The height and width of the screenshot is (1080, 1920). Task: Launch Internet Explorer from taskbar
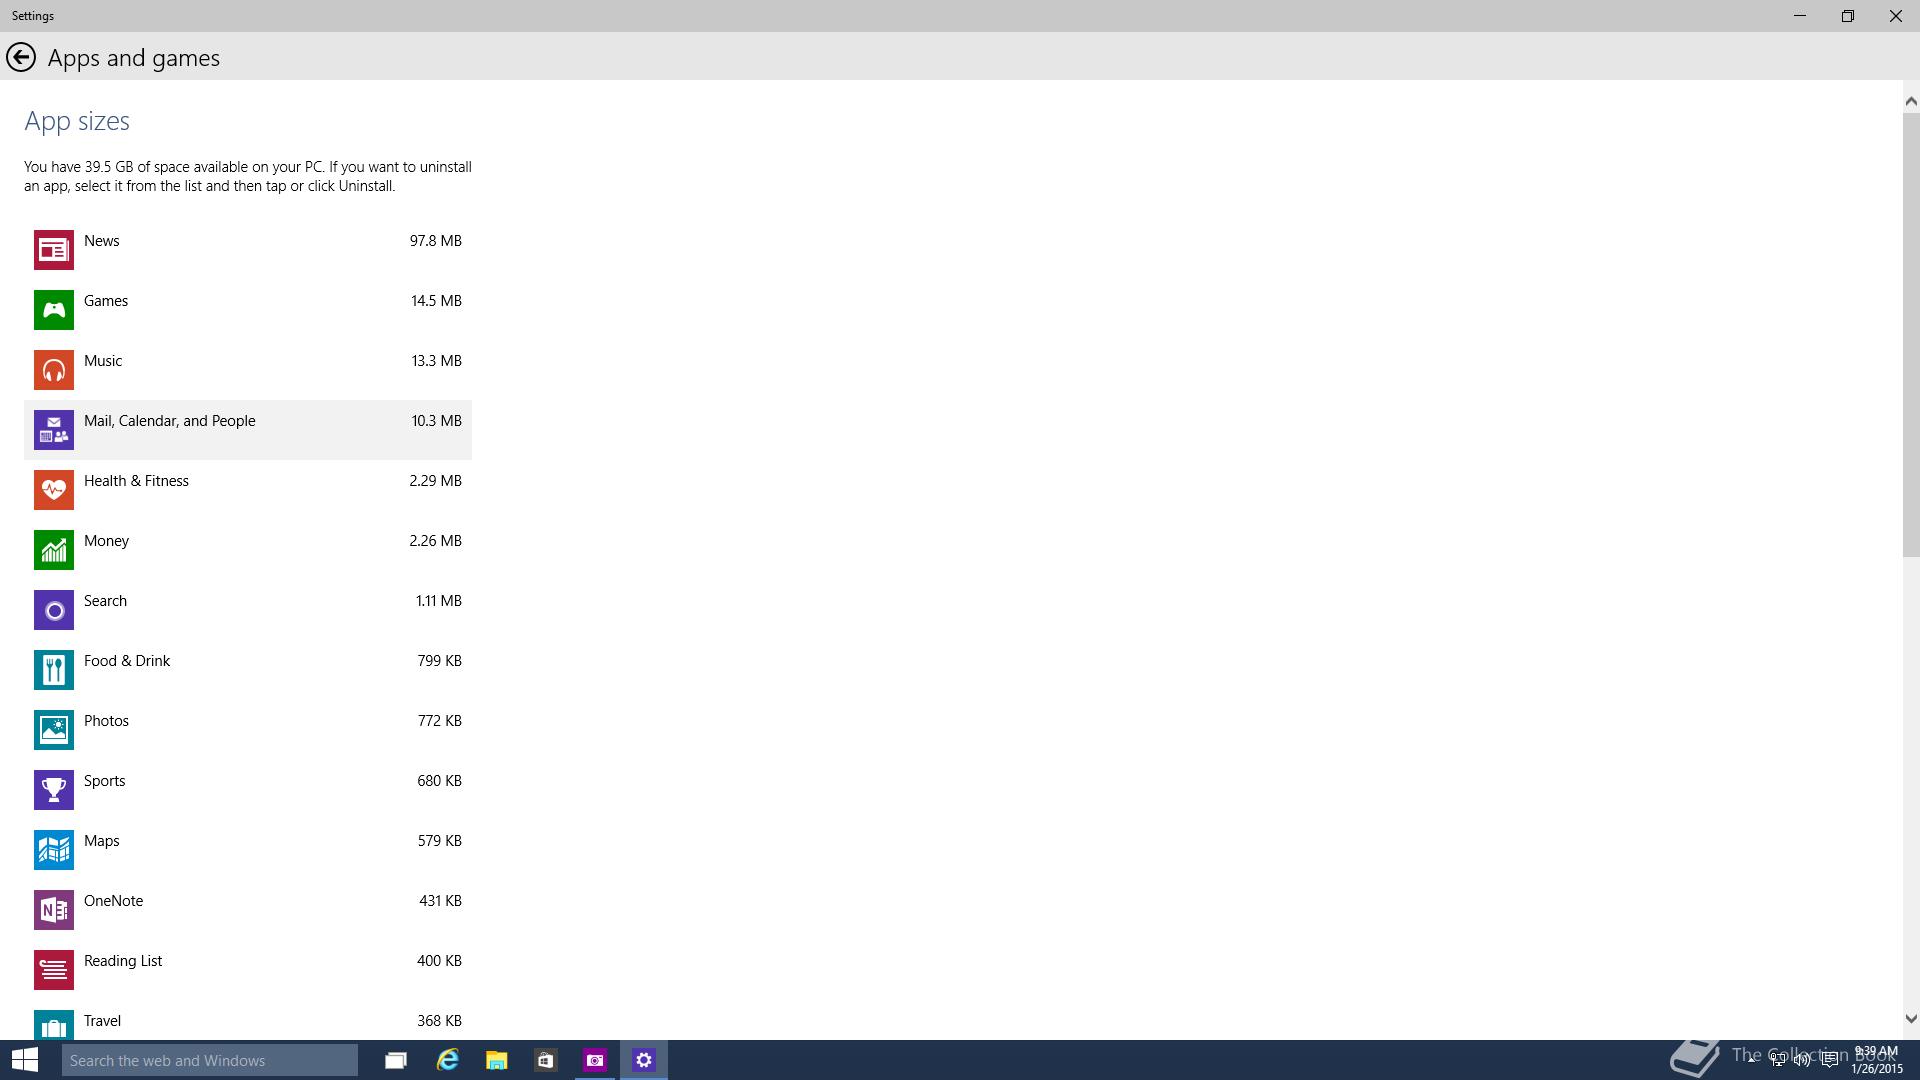click(447, 1060)
